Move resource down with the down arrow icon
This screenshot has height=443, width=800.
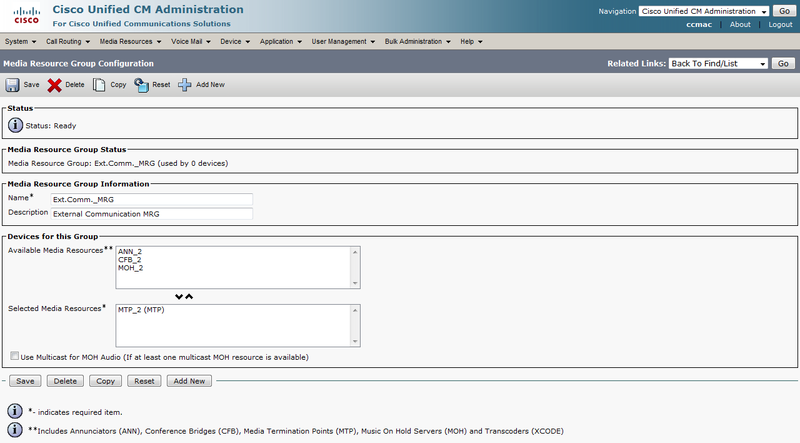179,297
